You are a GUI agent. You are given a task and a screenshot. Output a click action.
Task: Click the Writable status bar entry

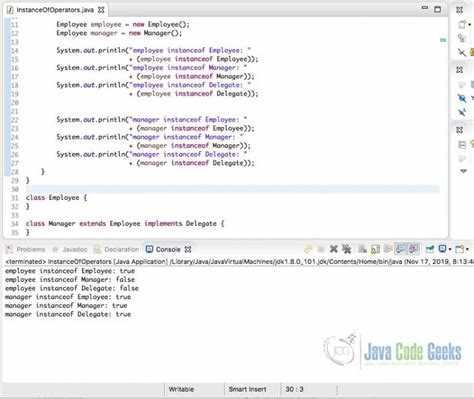181,389
